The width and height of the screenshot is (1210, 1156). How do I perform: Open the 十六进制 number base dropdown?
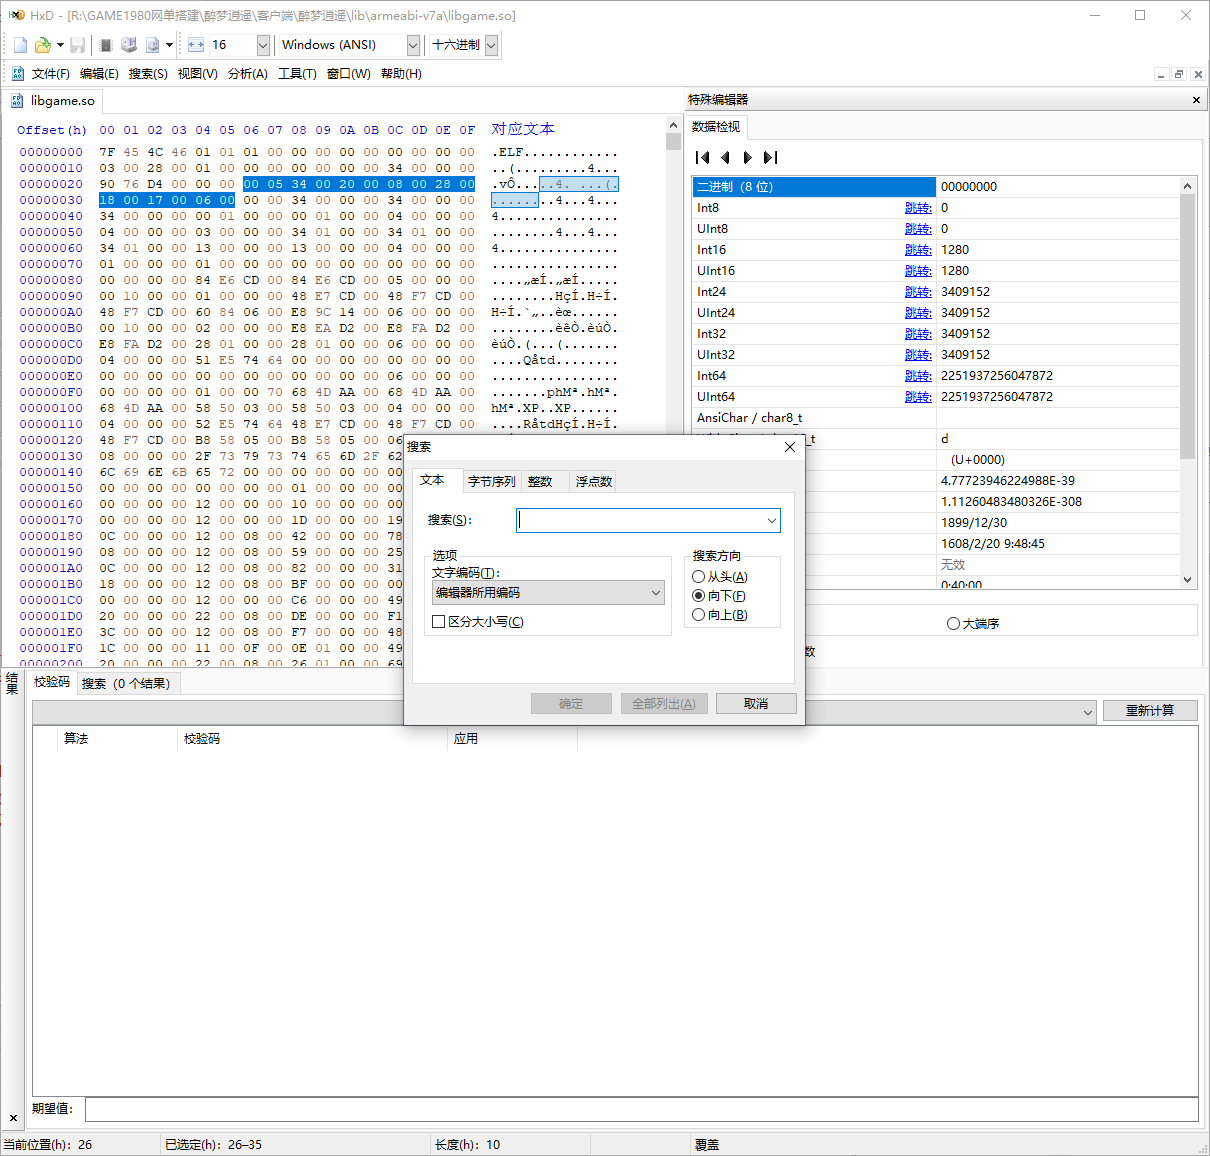491,45
